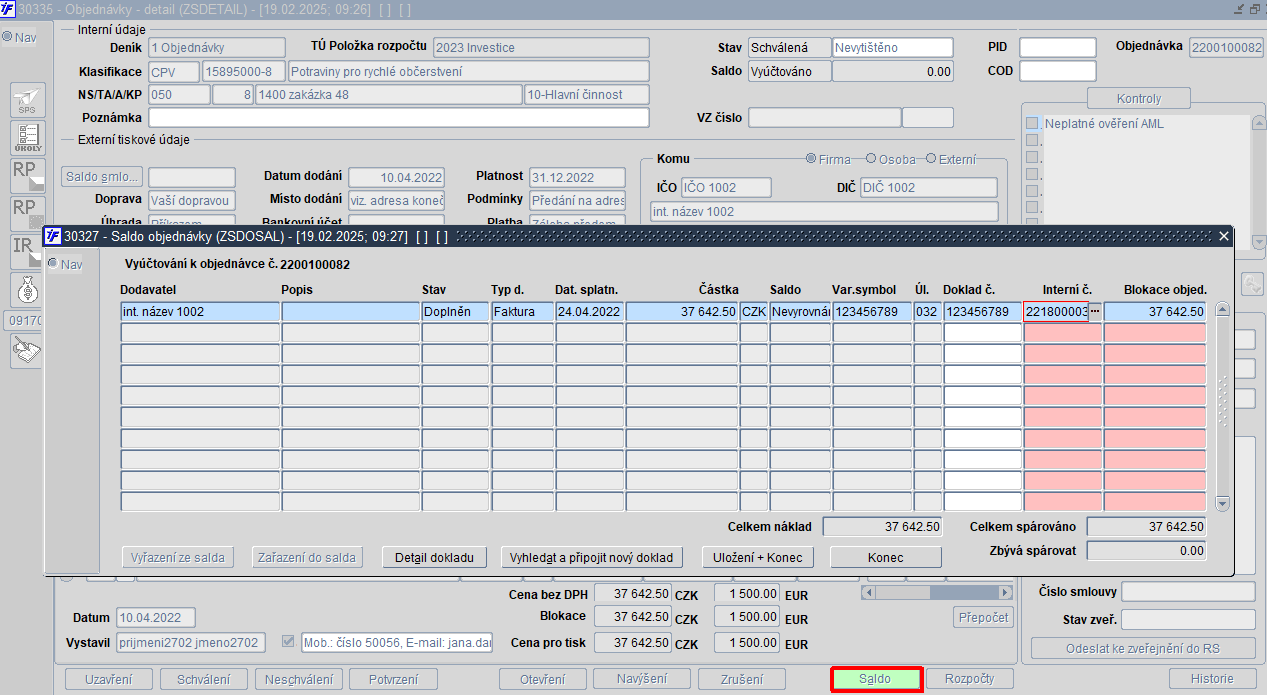Close the Saldo objednávky dialog
Image resolution: width=1267 pixels, height=695 pixels.
1224,236
